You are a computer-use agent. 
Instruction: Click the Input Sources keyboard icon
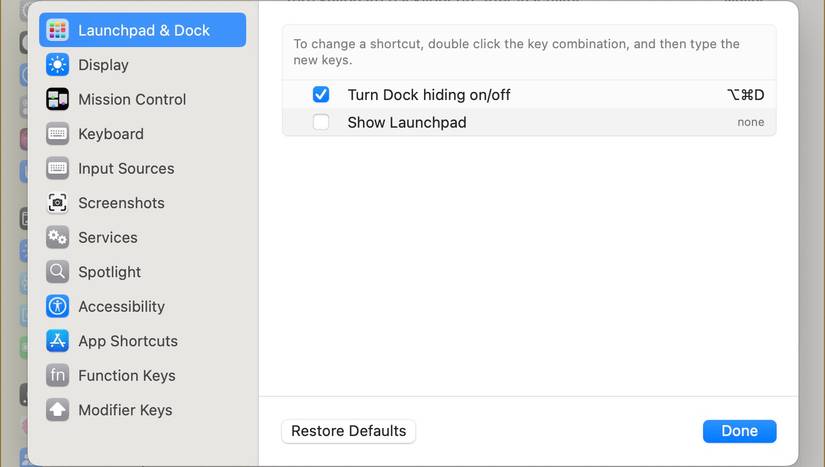(x=58, y=168)
